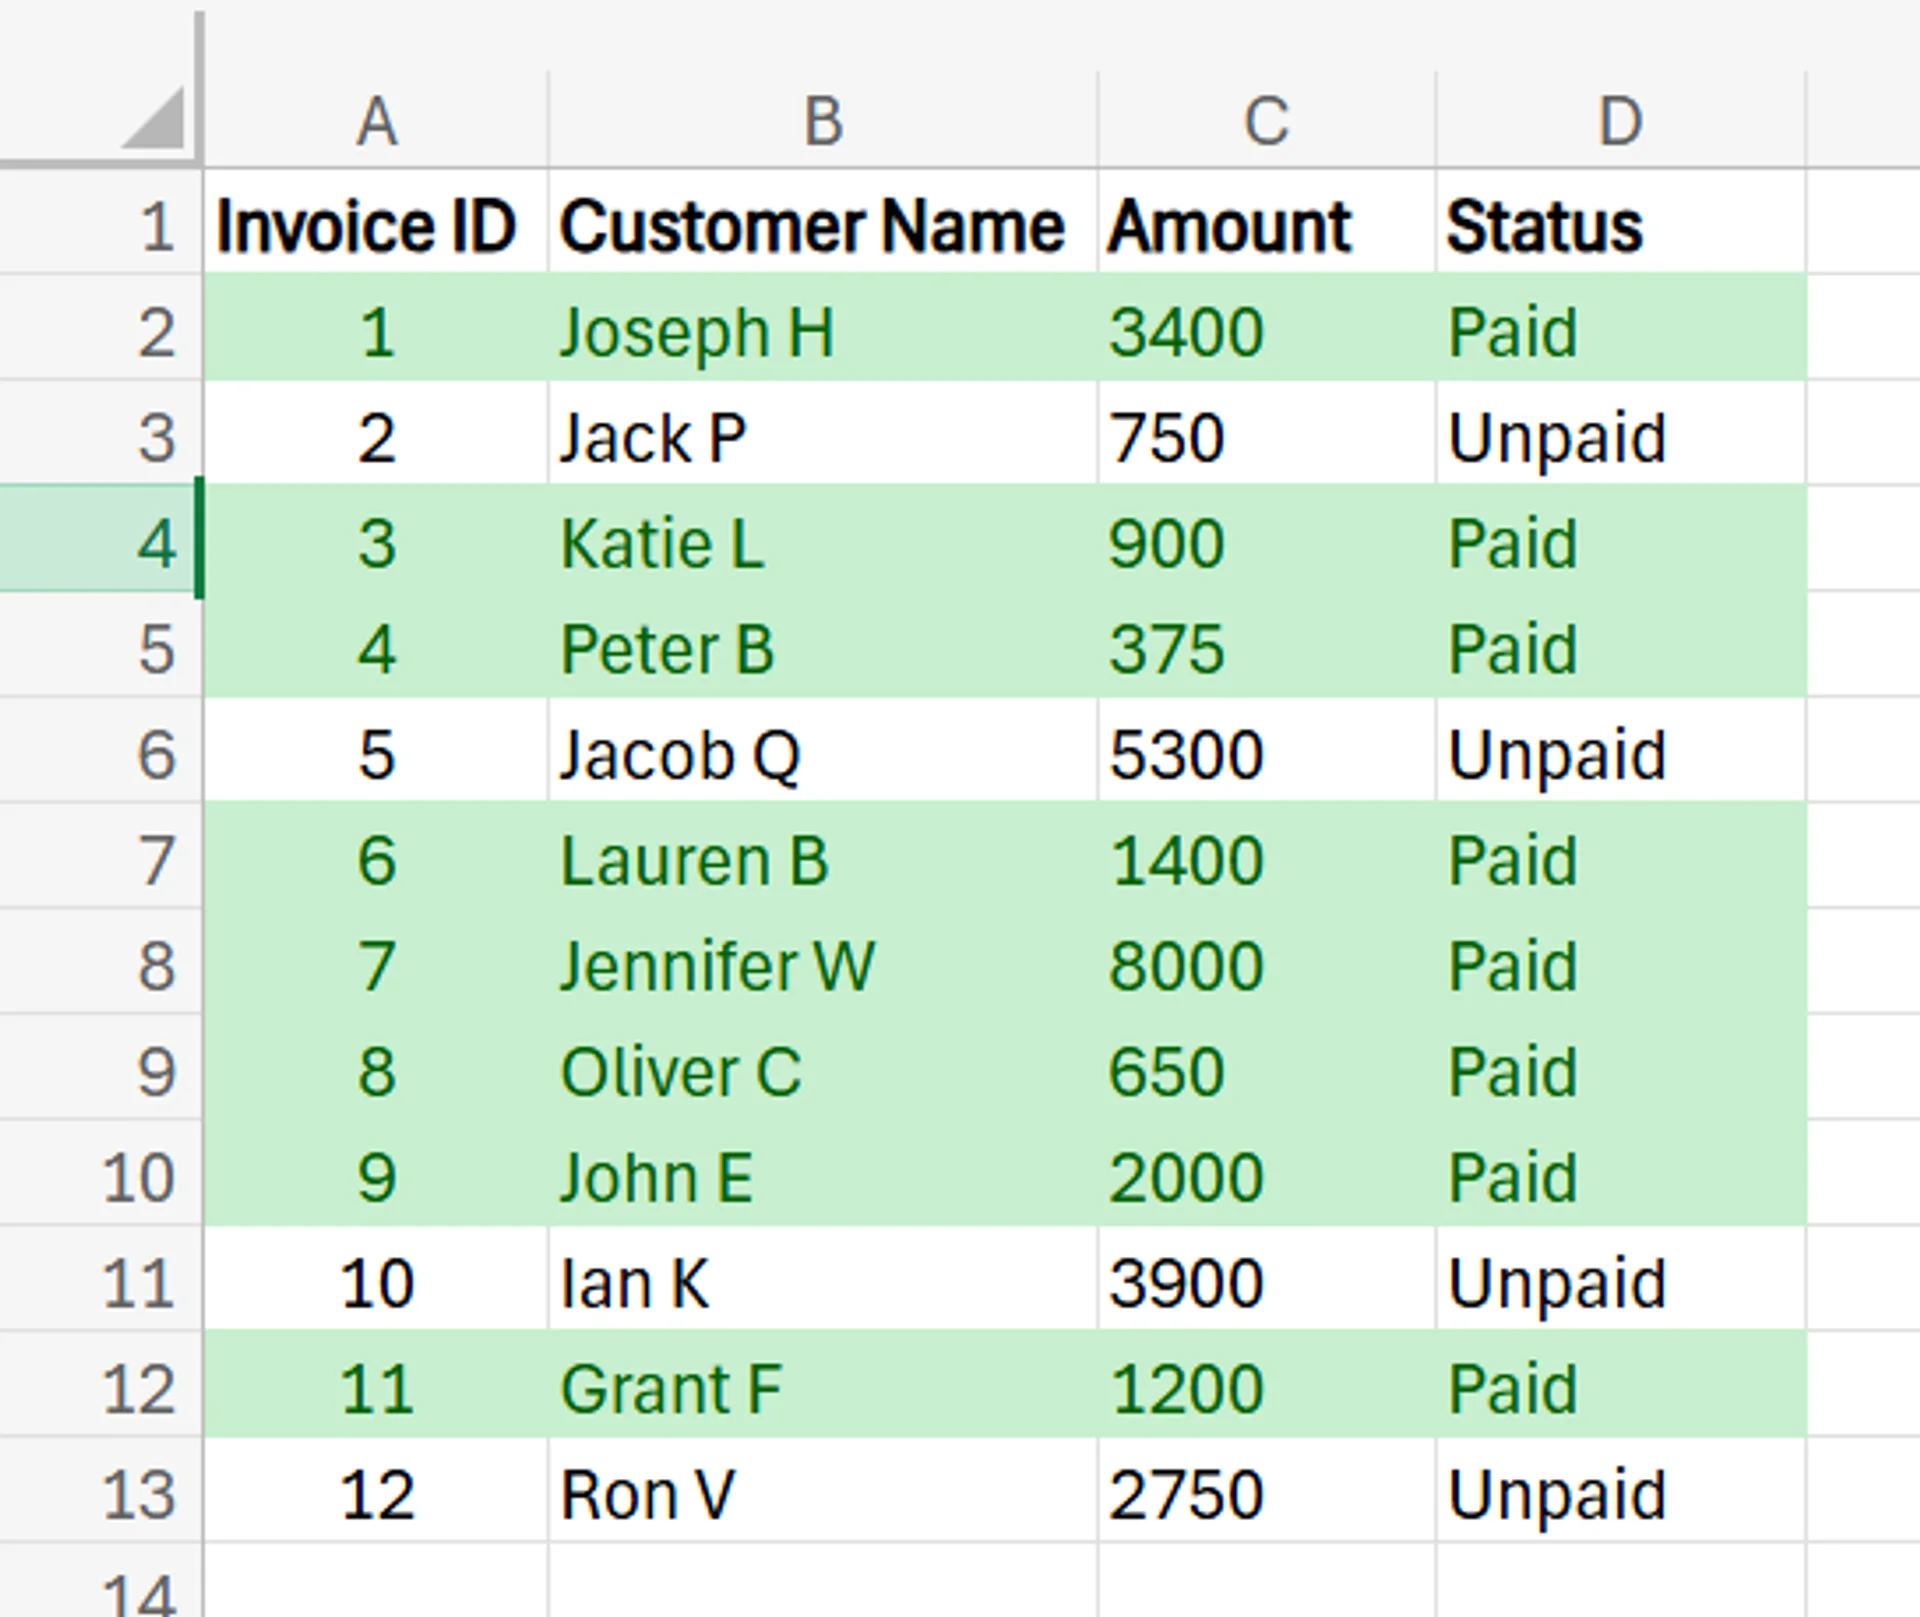Click Invoice ID cell 10

click(x=376, y=1279)
